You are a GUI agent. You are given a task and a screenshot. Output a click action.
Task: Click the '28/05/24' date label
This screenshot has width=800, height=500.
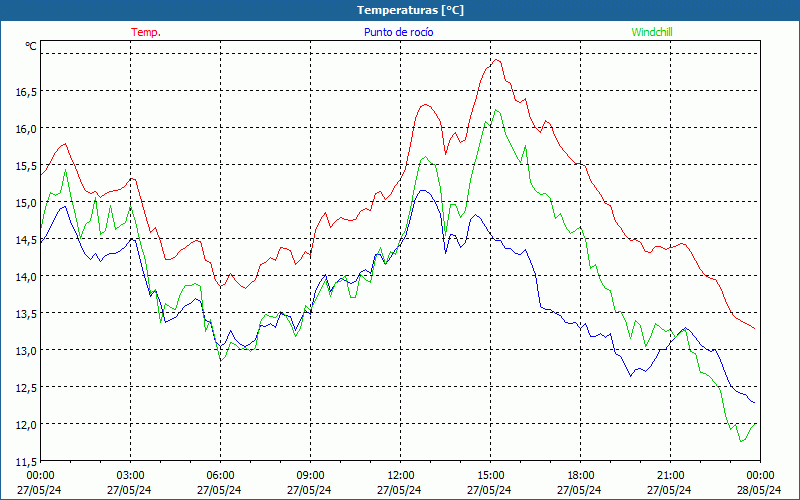[x=760, y=490]
